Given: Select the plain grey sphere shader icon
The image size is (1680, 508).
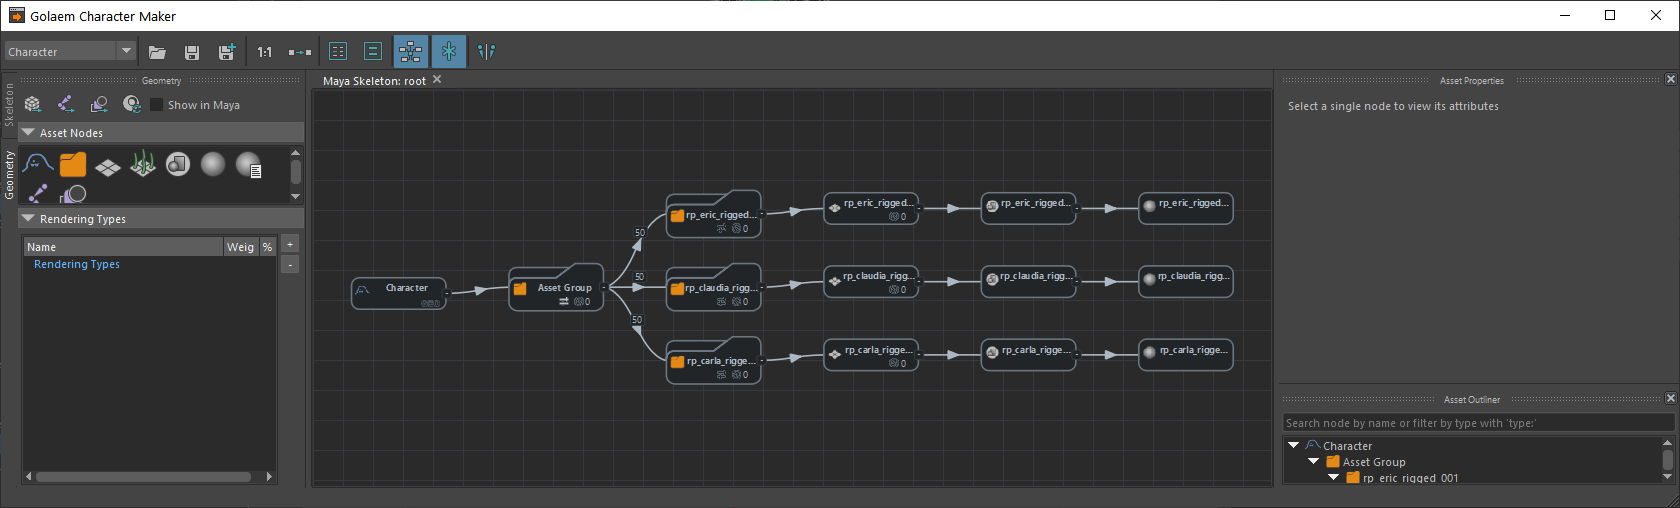Looking at the screenshot, I should click(x=213, y=164).
